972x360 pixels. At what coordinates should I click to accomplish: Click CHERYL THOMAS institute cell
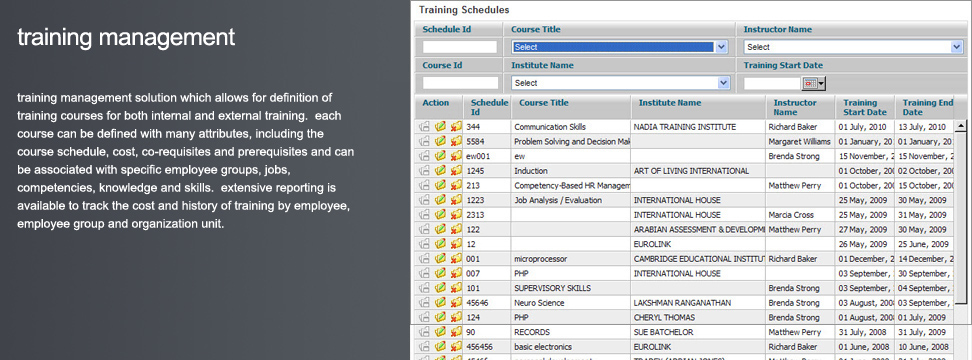(698, 317)
